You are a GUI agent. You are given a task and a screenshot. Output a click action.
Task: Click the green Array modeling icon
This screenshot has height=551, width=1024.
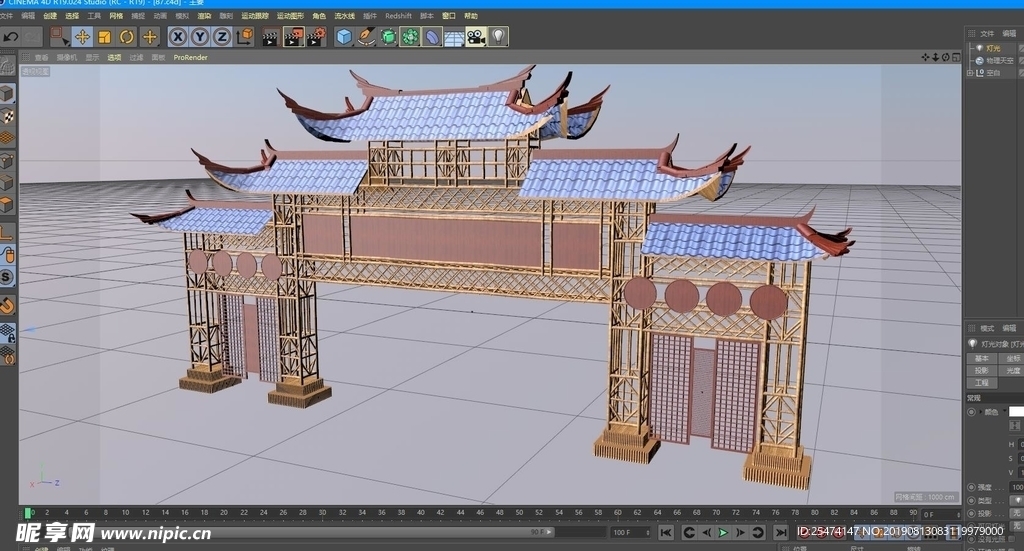410,37
